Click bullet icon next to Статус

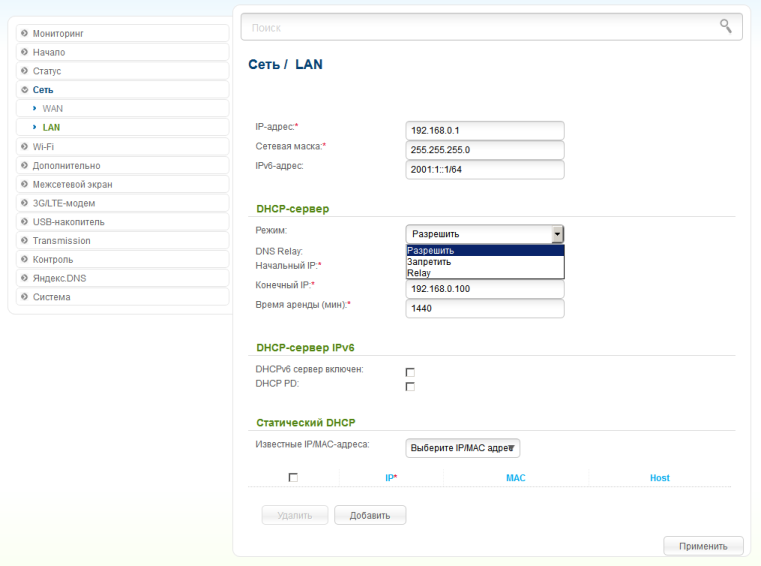24,71
